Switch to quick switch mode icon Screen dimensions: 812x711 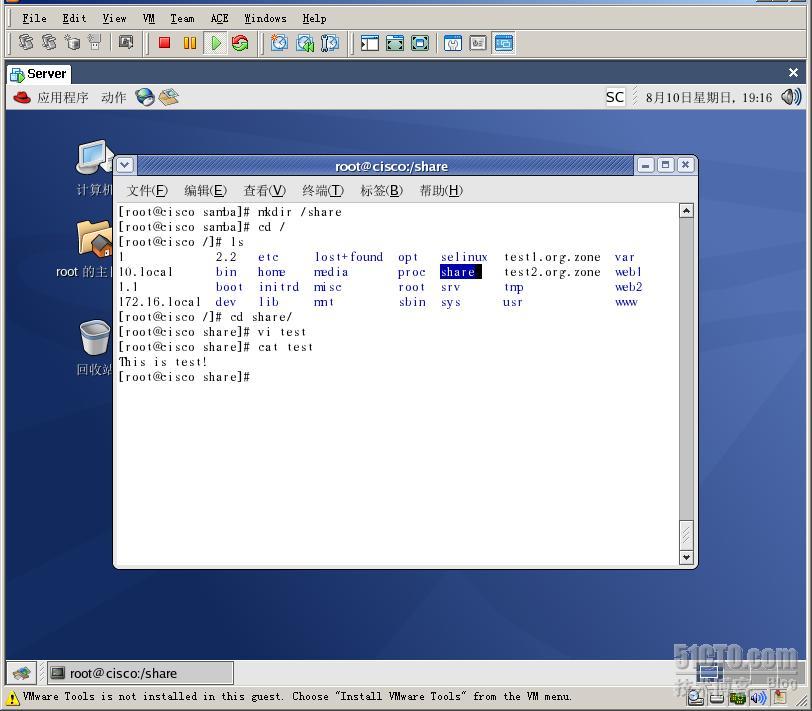(395, 43)
